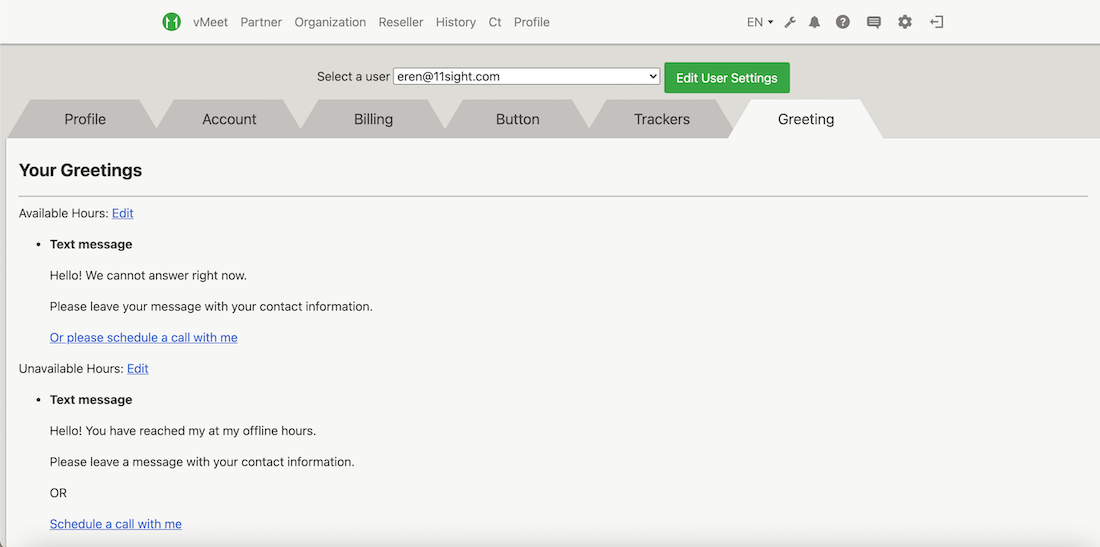This screenshot has width=1100, height=547.
Task: Open the EN language dropdown
Action: pyautogui.click(x=760, y=22)
